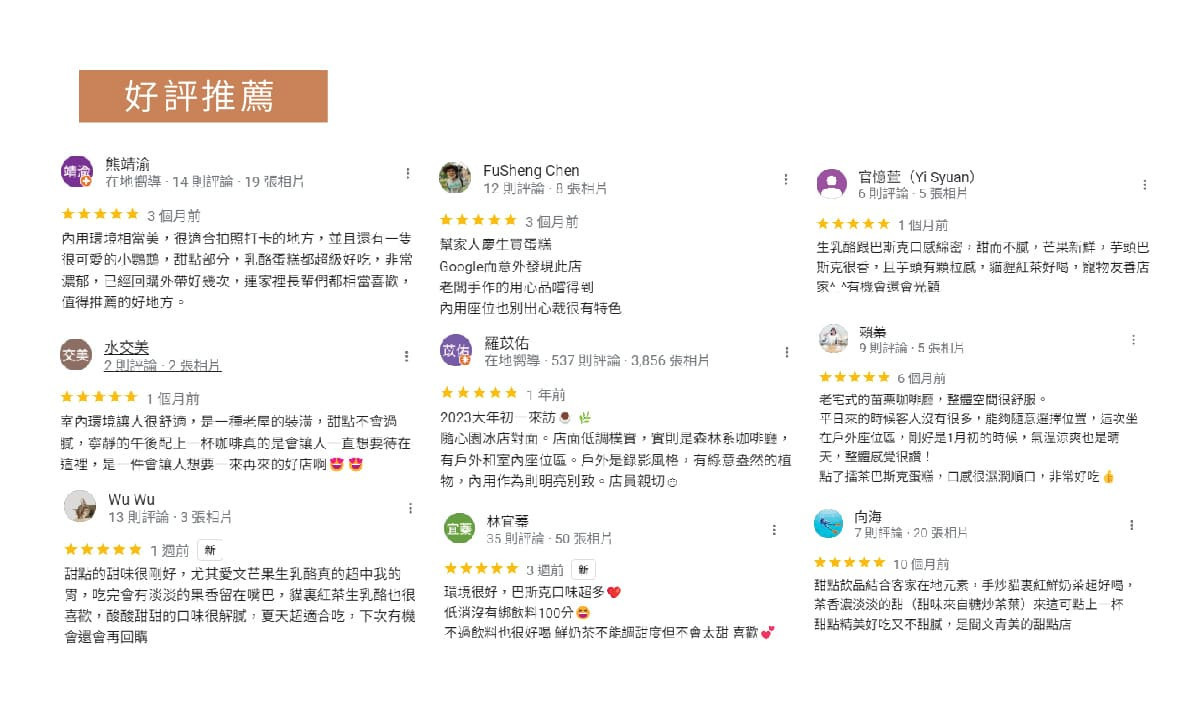Click FuSheng Chen's profile photo
The width and height of the screenshot is (1201, 701).
[455, 177]
